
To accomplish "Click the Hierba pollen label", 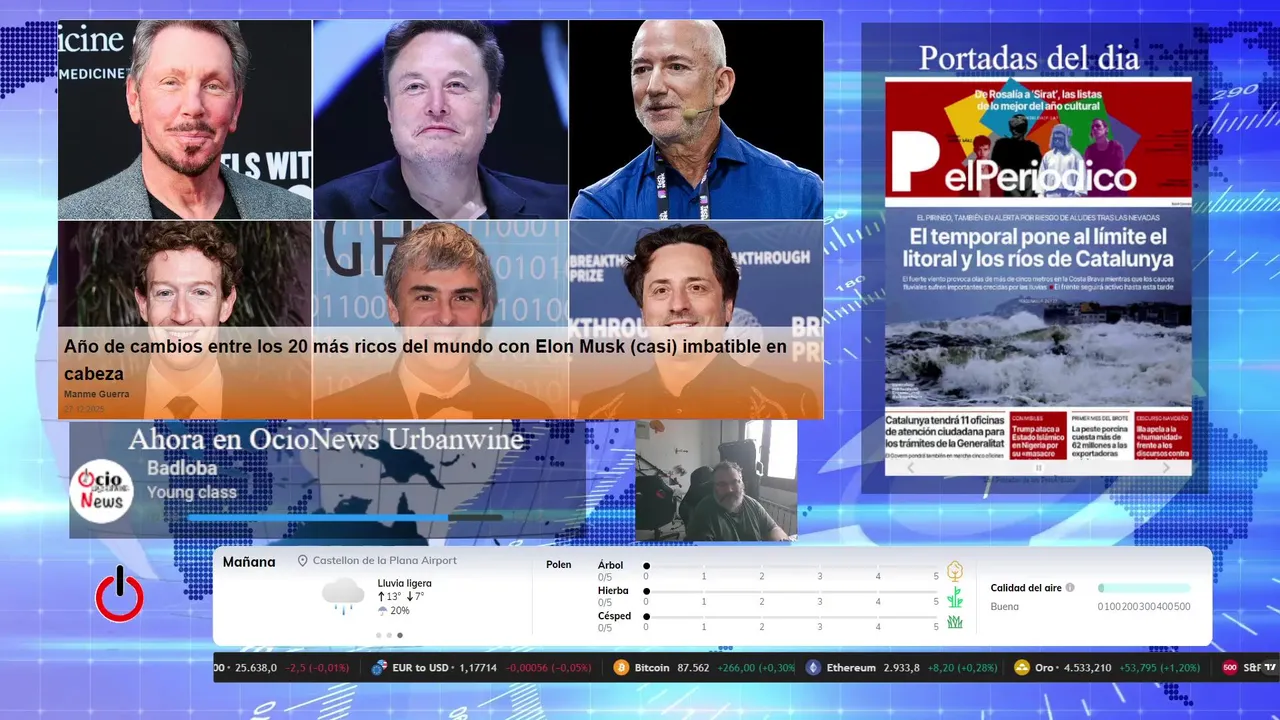I will pos(613,591).
